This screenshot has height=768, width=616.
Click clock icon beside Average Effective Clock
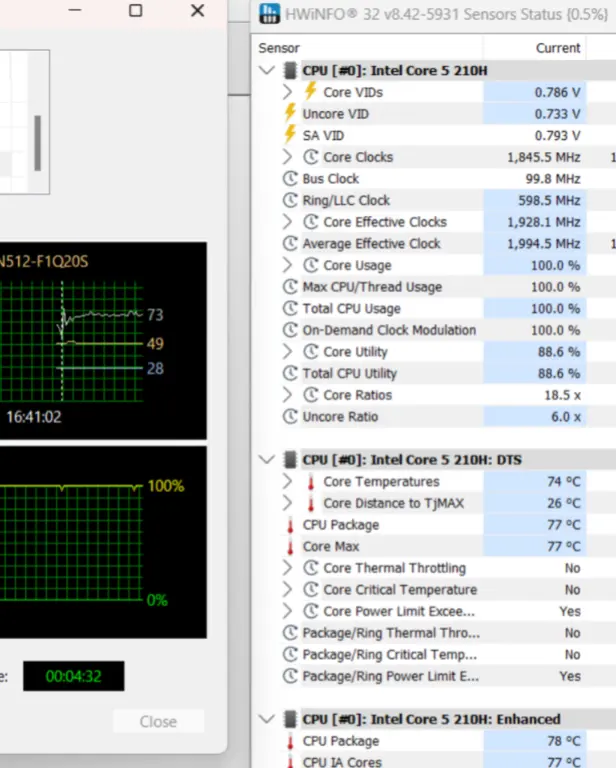[290, 243]
